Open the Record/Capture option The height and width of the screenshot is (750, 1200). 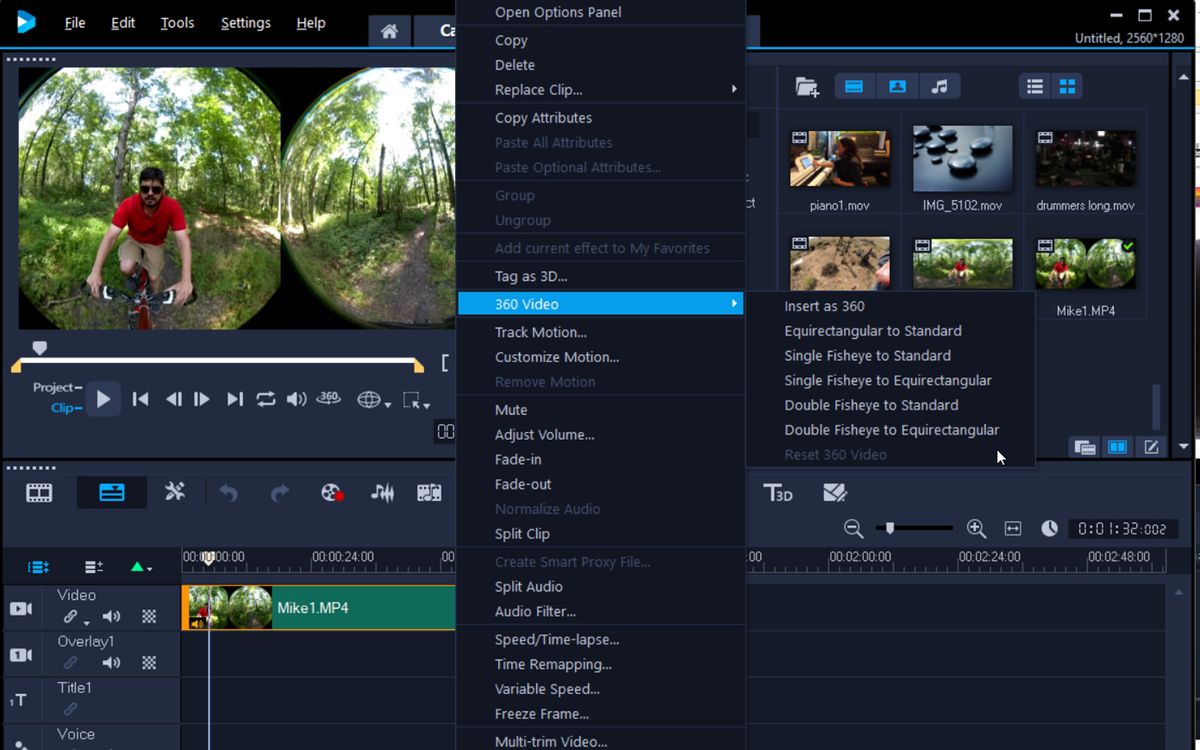[x=331, y=492]
